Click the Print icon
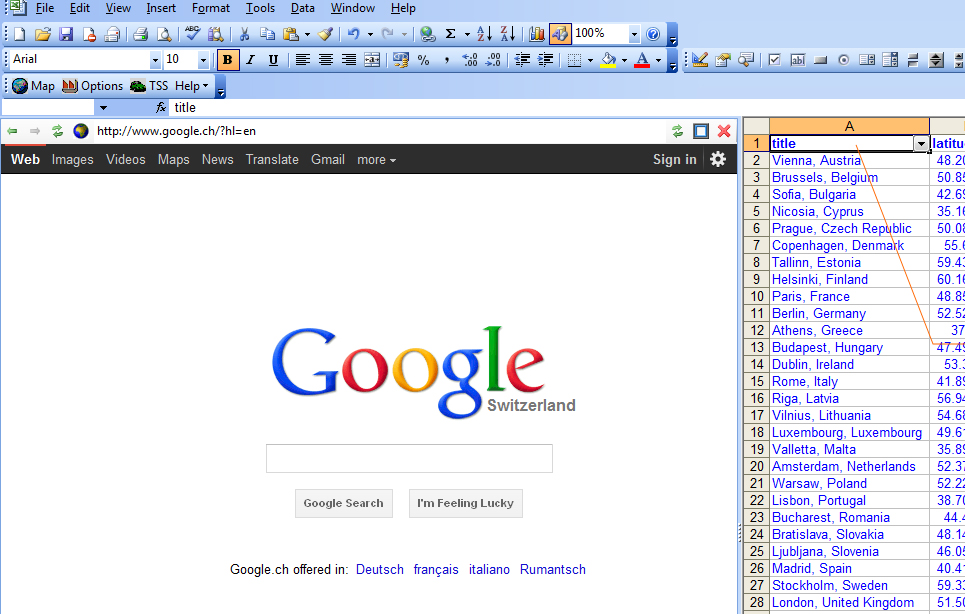Screen dimensions: 965x614 click(140, 34)
